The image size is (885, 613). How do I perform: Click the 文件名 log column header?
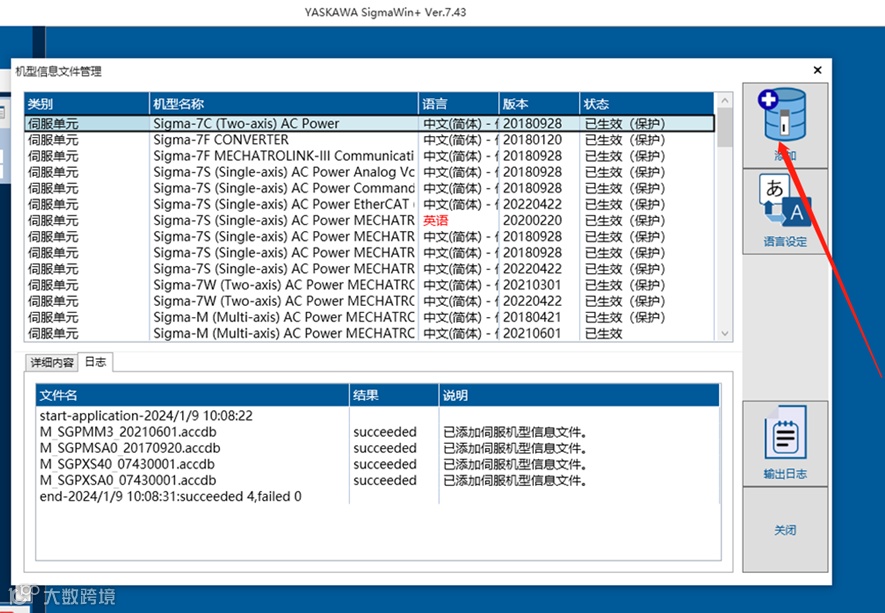(192, 395)
